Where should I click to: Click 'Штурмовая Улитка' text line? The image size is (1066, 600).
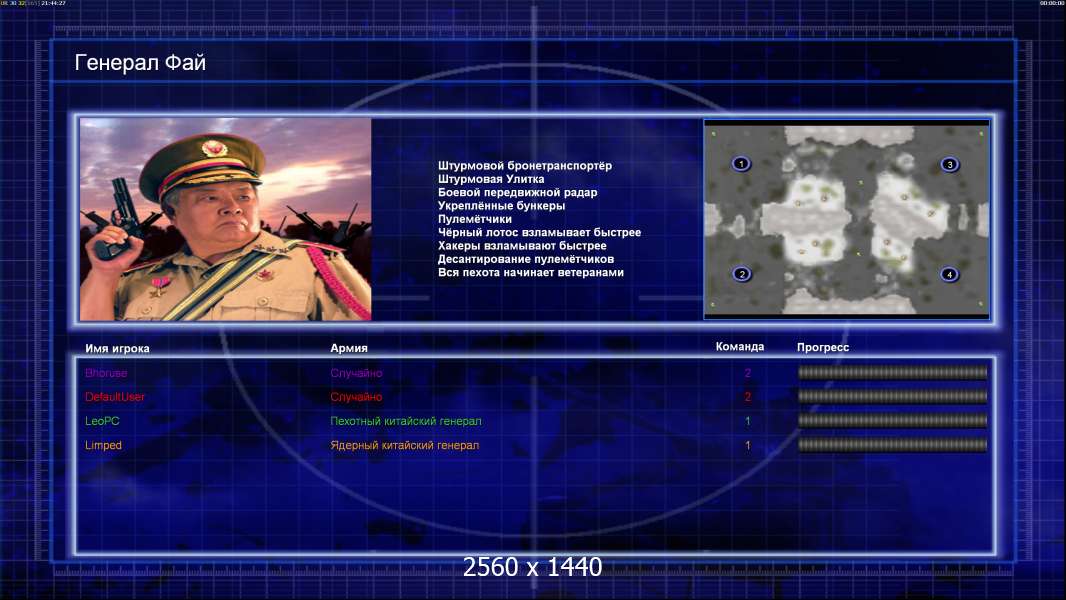(x=491, y=179)
